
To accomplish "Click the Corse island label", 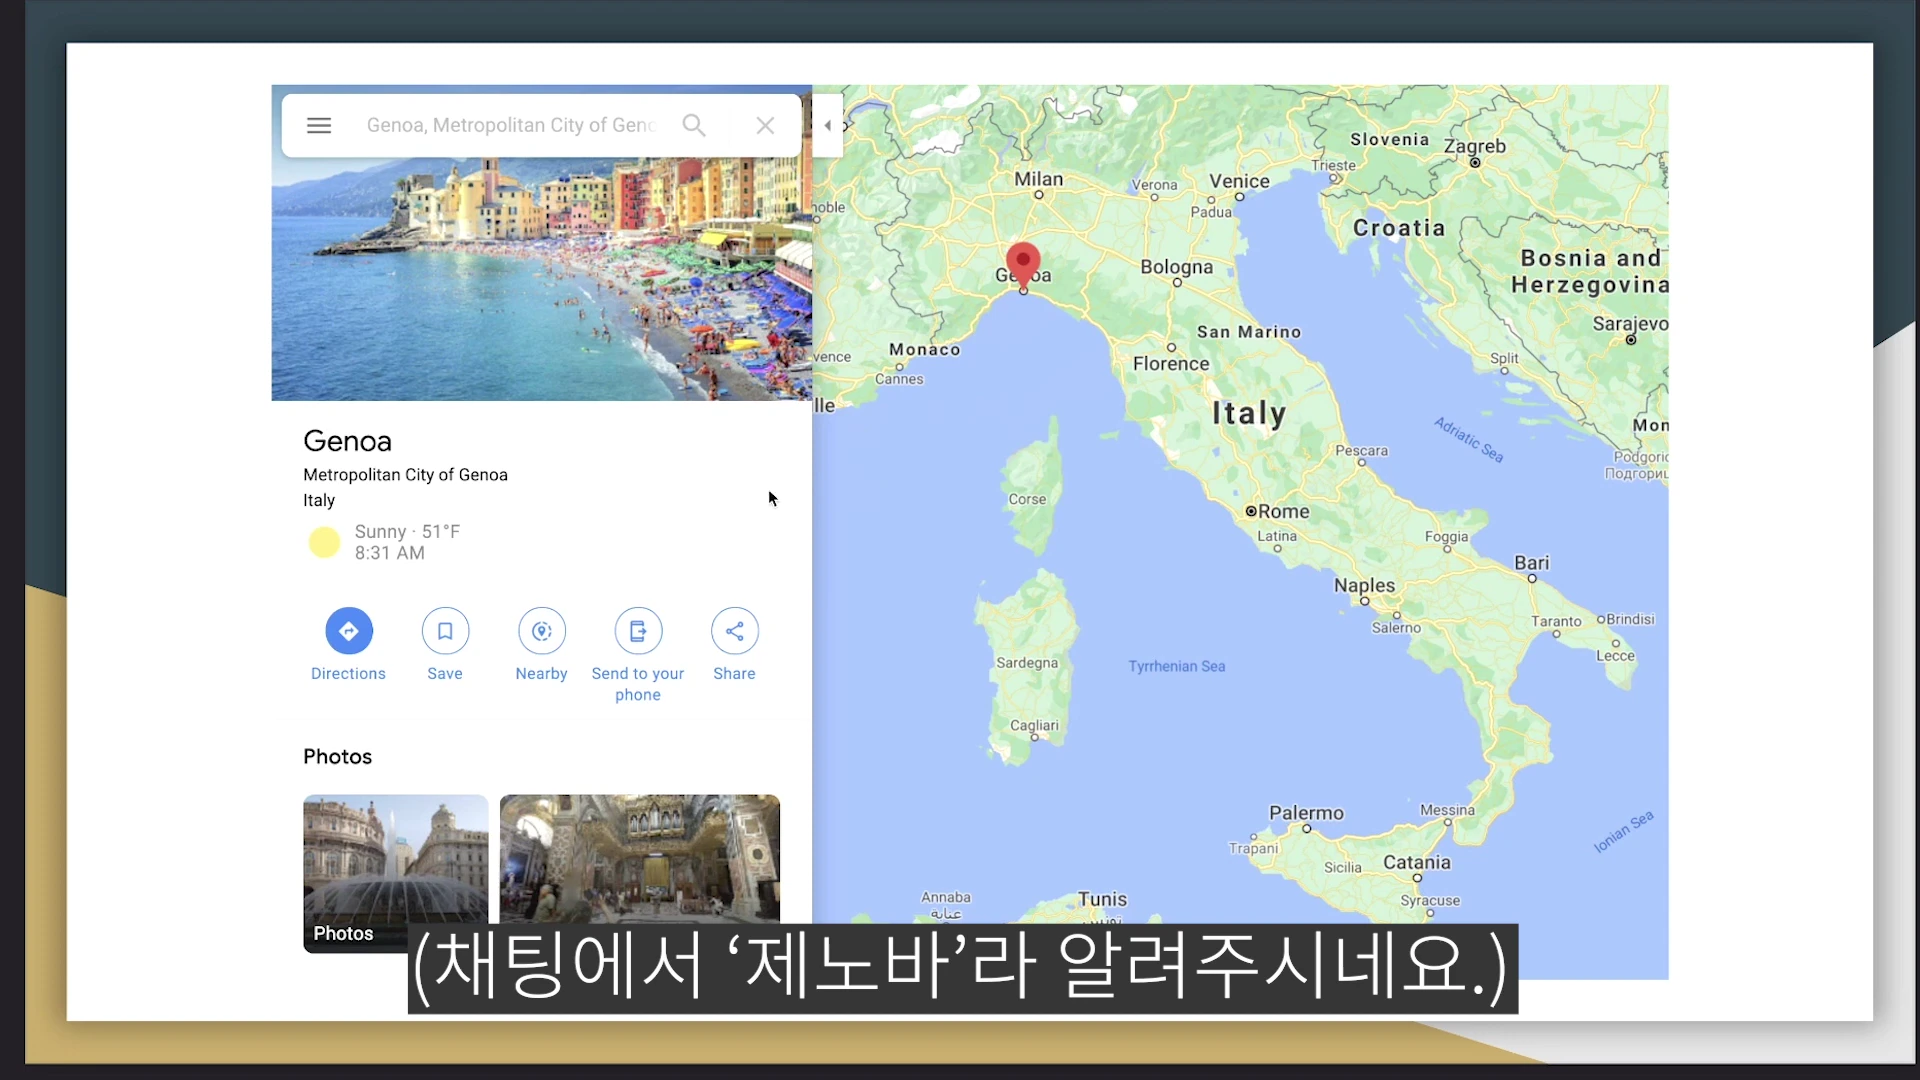I will pos(1027,499).
